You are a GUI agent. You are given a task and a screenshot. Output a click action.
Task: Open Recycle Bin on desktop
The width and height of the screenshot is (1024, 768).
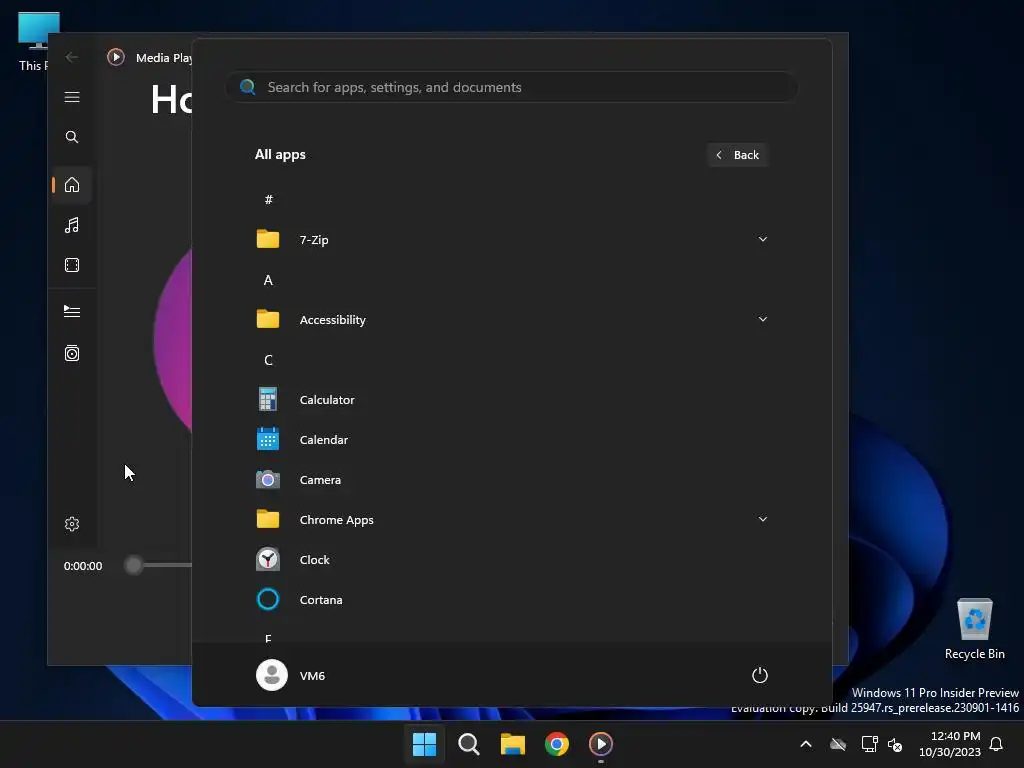click(x=975, y=629)
